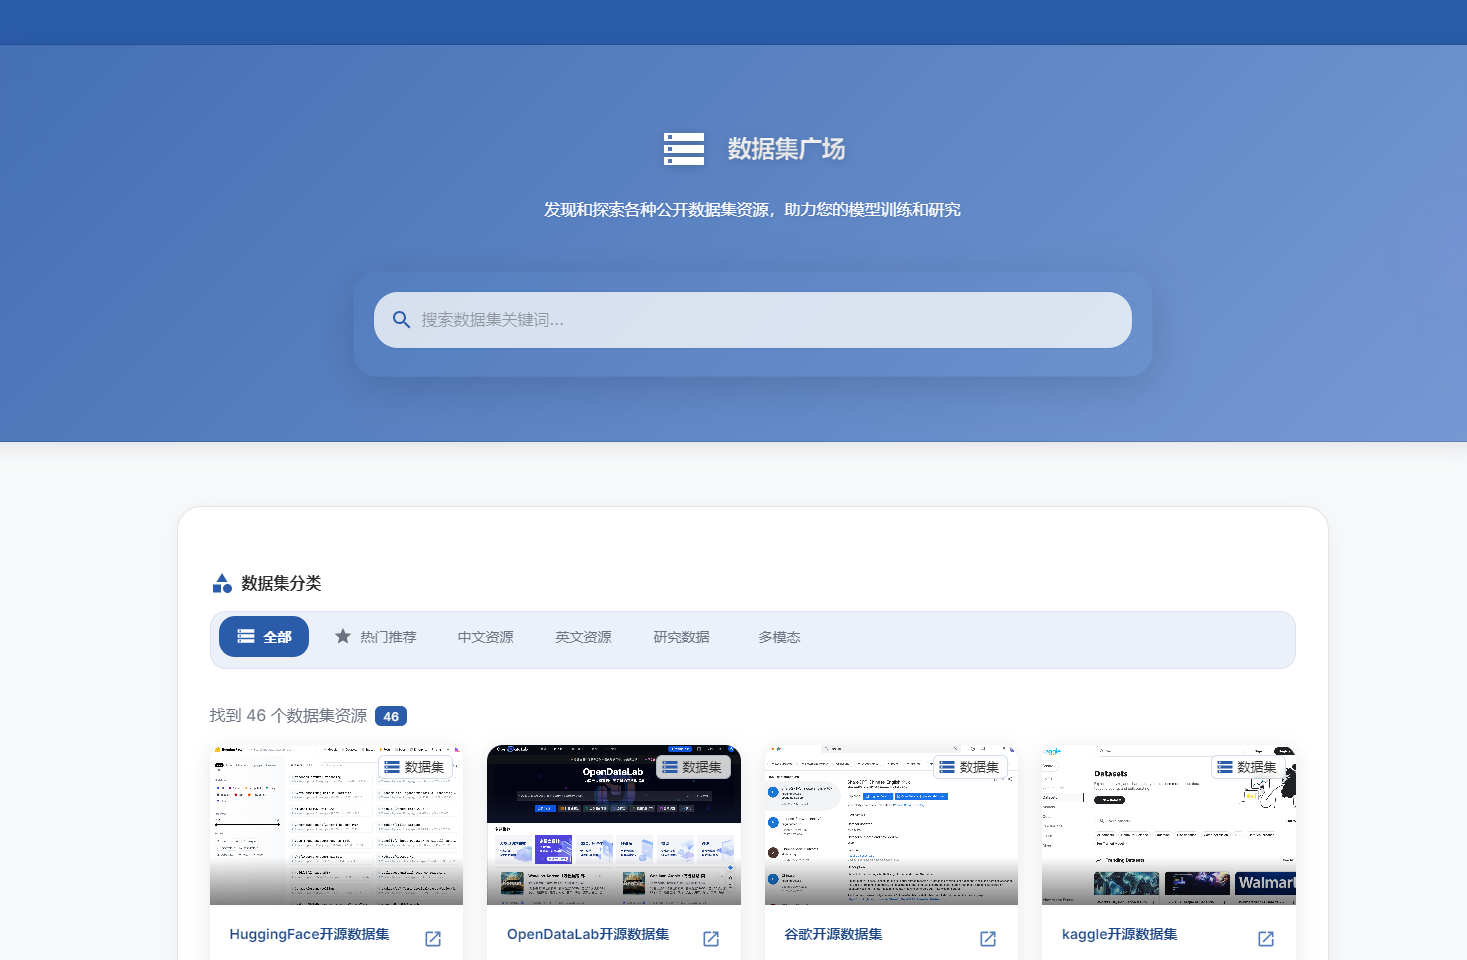Select the 英文资源 category tab

click(x=583, y=637)
